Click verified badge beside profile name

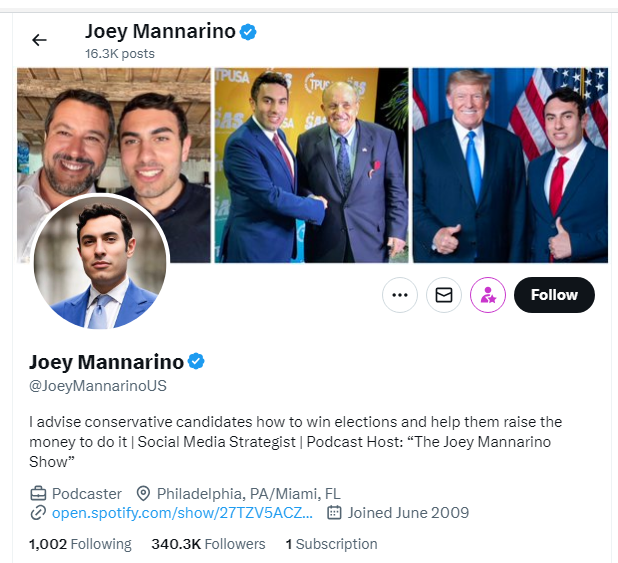click(198, 361)
